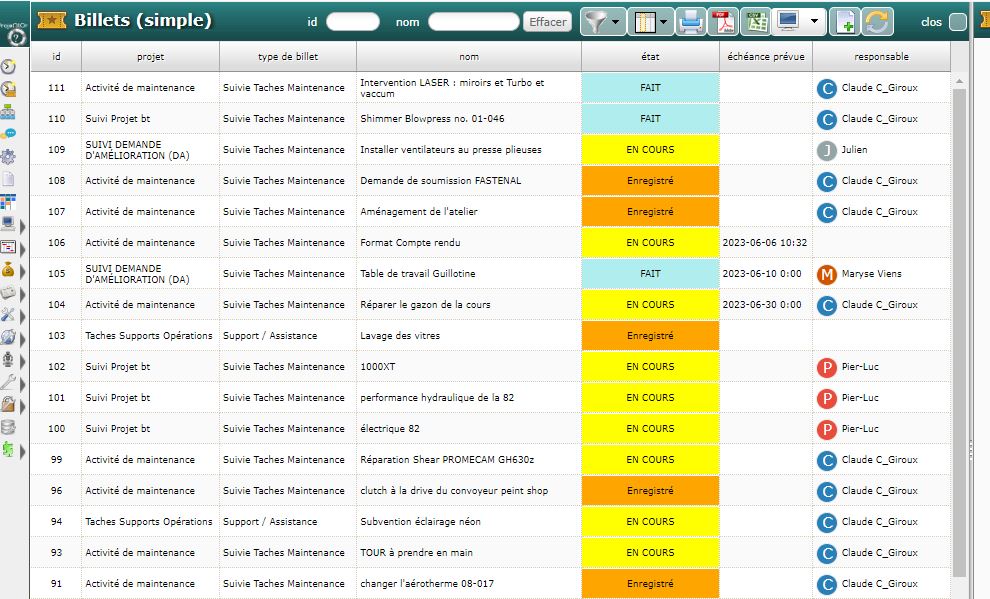The image size is (990, 599).
Task: Open the database icon in sidebar
Action: (x=9, y=428)
